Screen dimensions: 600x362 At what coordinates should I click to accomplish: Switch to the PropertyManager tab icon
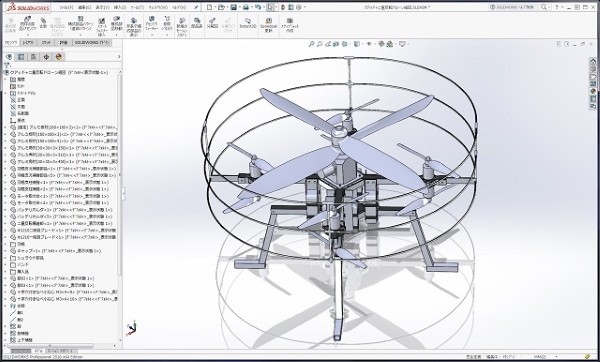[x=21, y=57]
